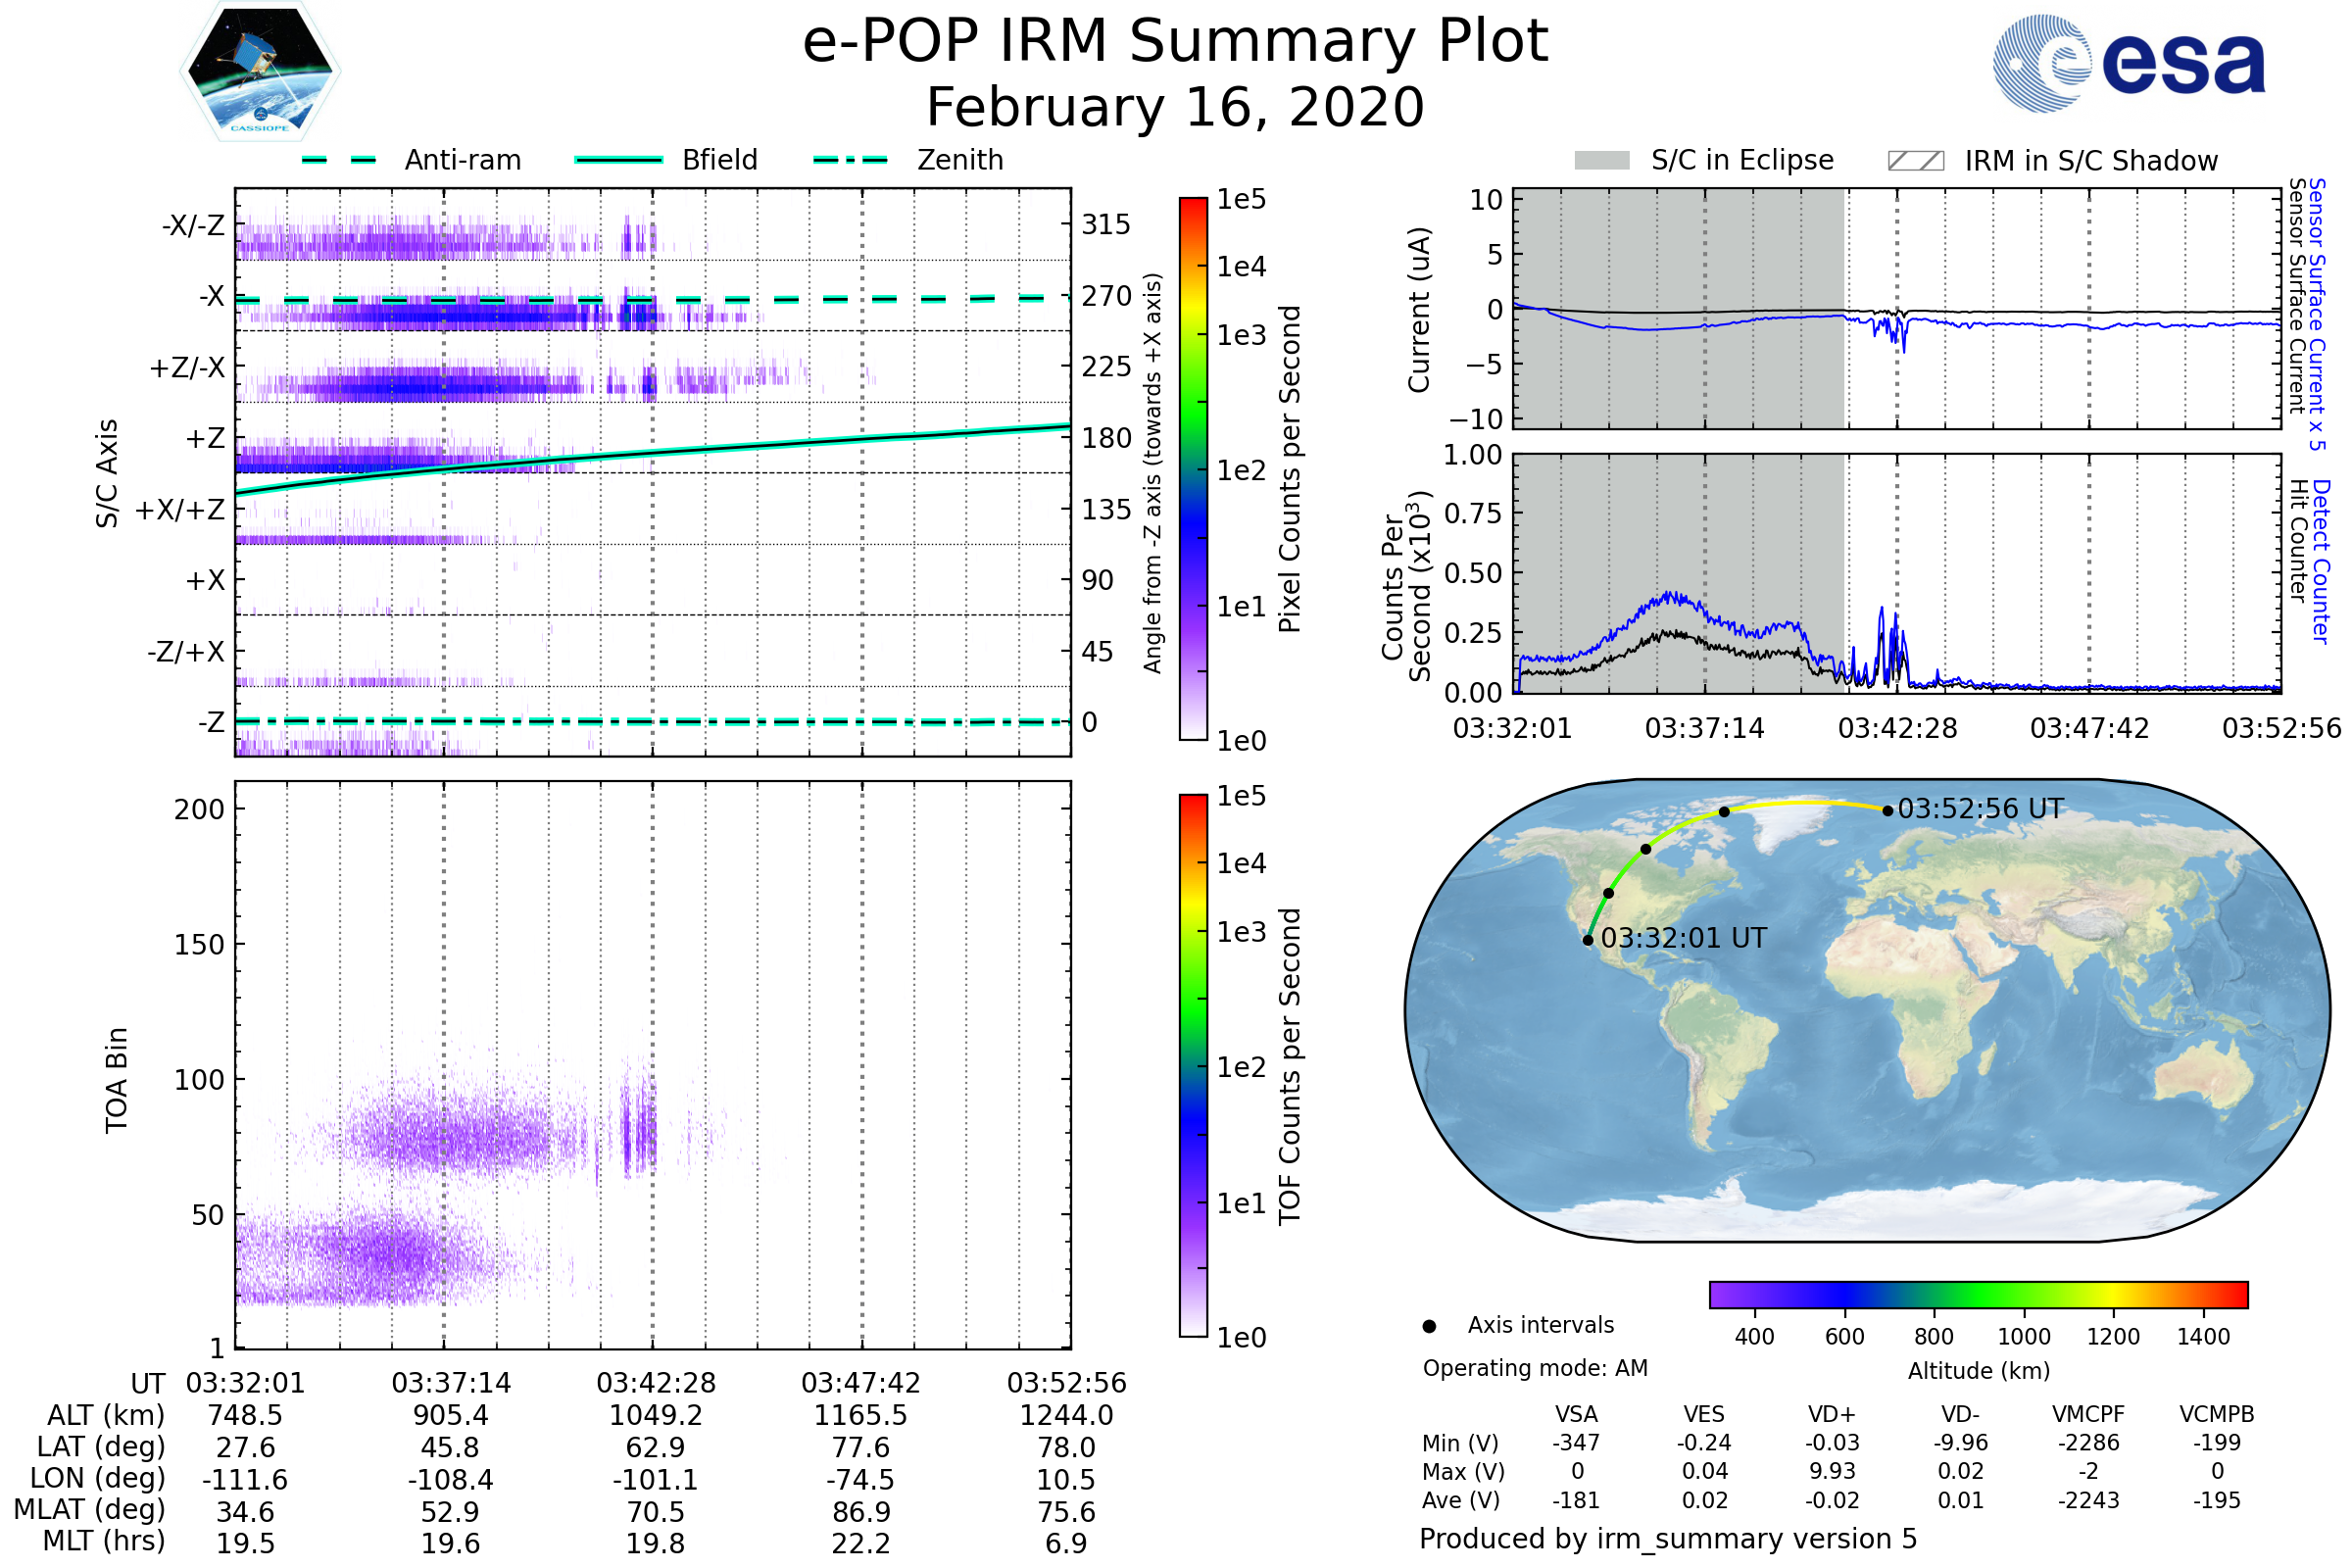2352x1568 pixels.
Task: Click the 03:42:28 label under TOA plot
Action: click(656, 1383)
